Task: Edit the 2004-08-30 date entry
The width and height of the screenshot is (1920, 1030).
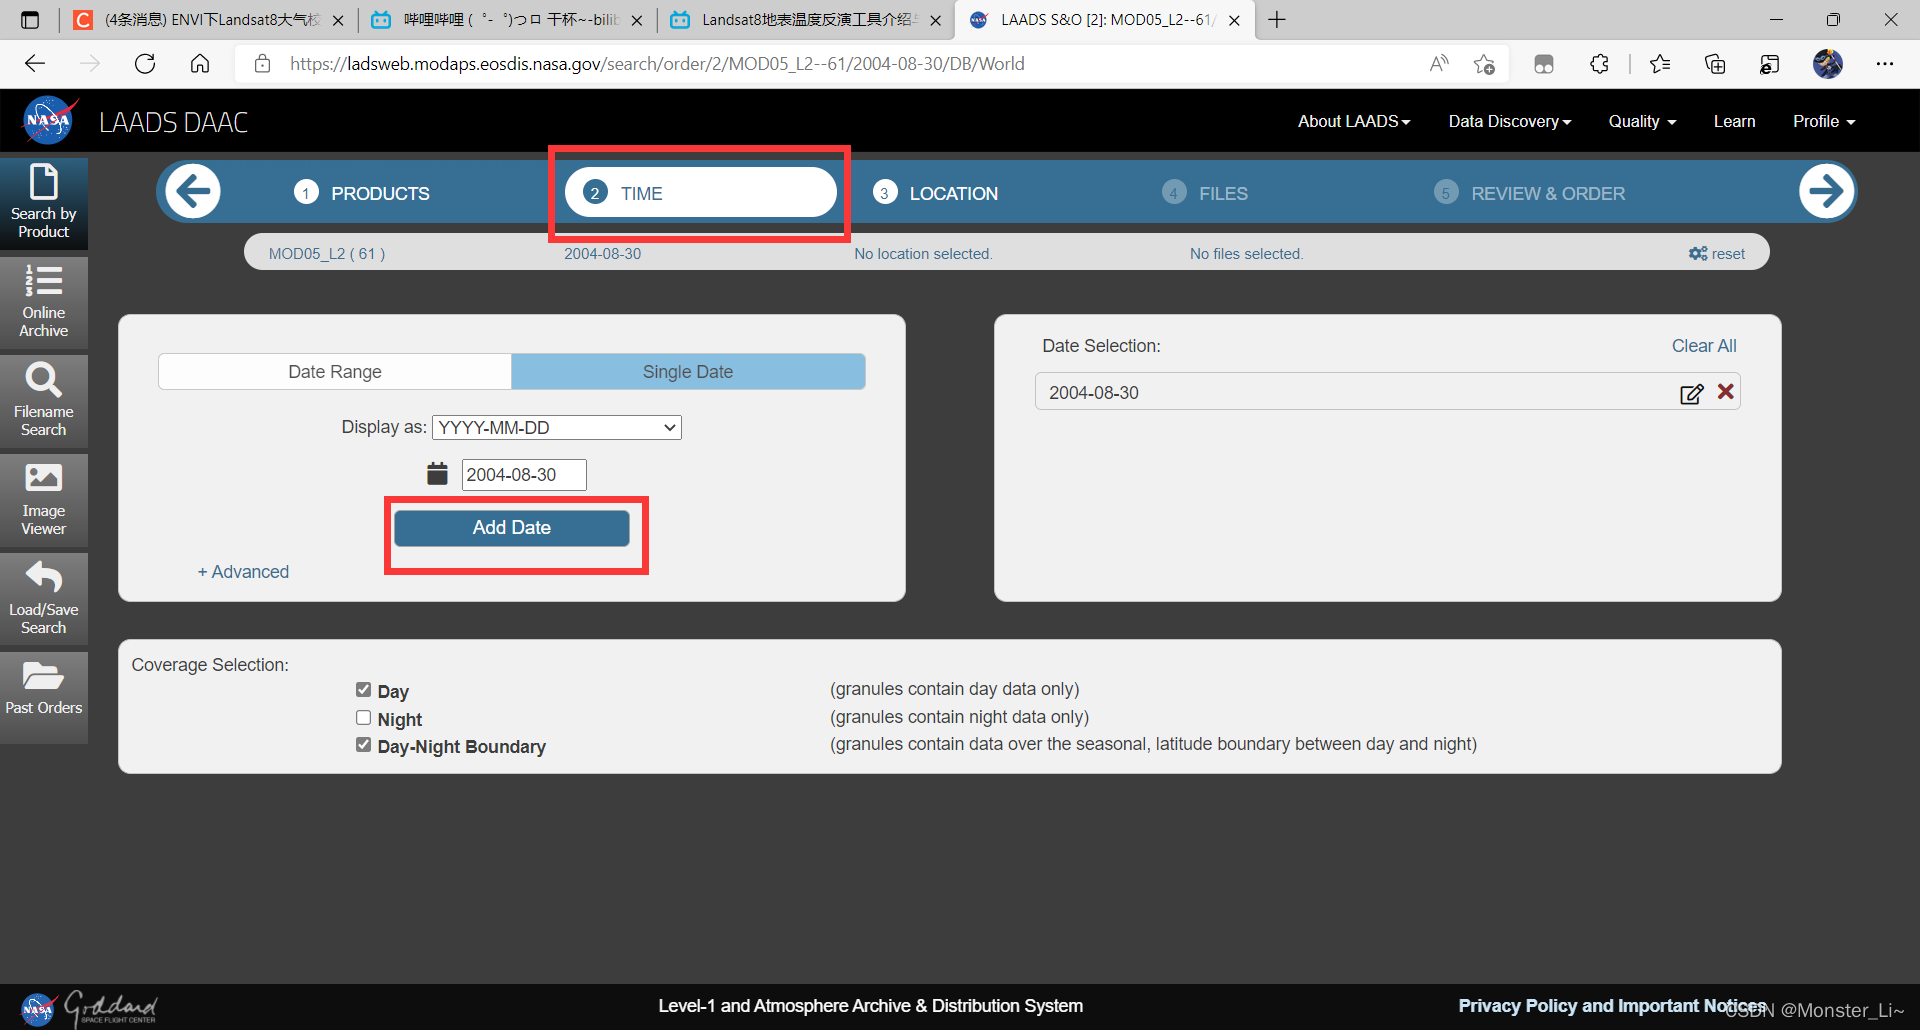Action: 1691,393
